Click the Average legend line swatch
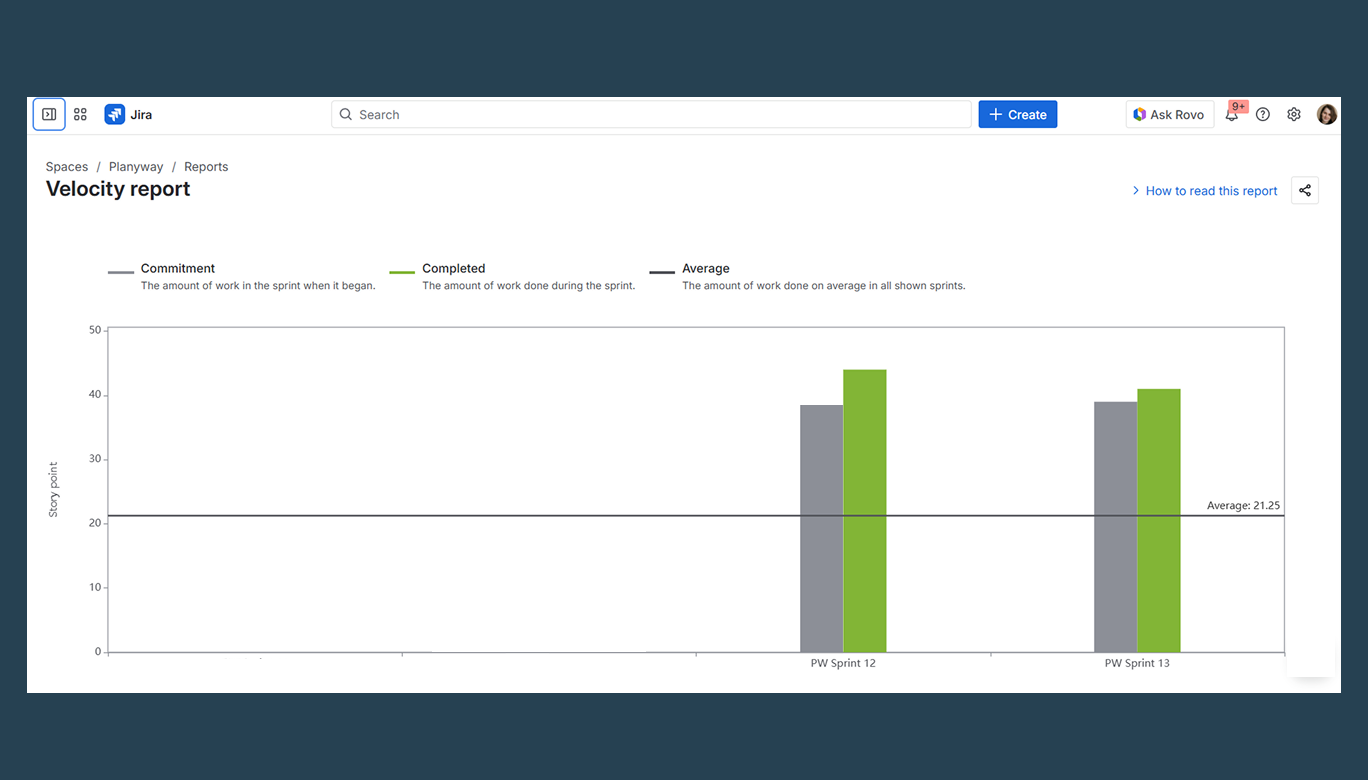Screen dimensions: 1368x780 pyautogui.click(x=662, y=272)
